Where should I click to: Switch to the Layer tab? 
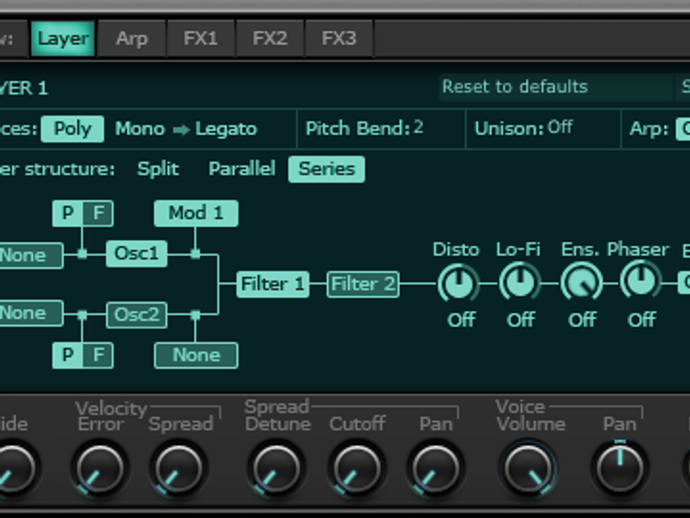pyautogui.click(x=63, y=39)
